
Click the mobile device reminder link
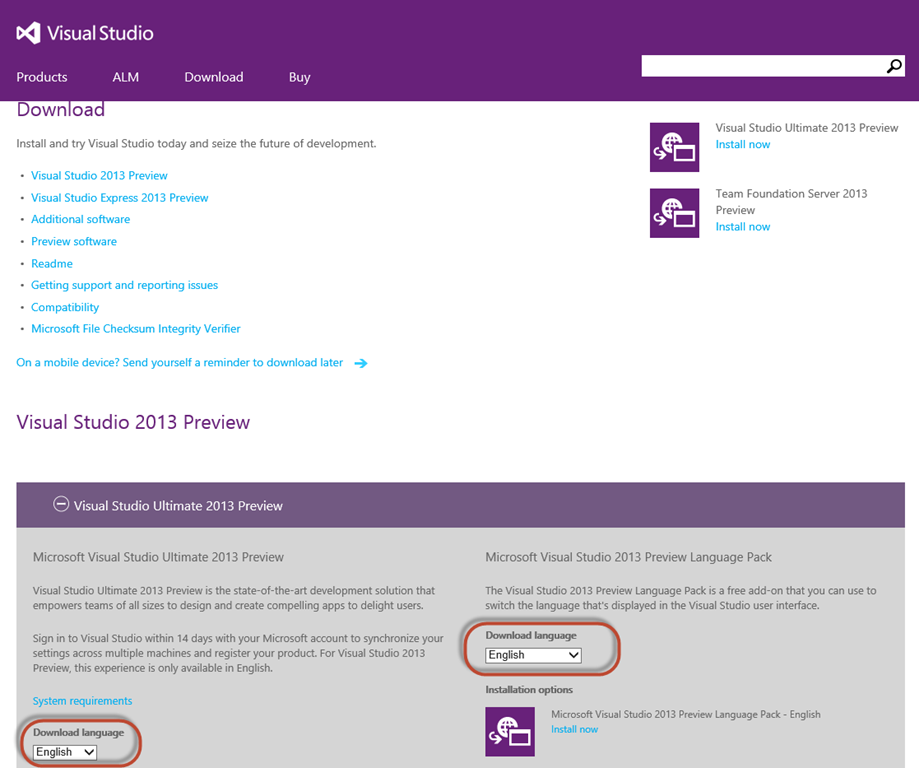pyautogui.click(x=179, y=363)
